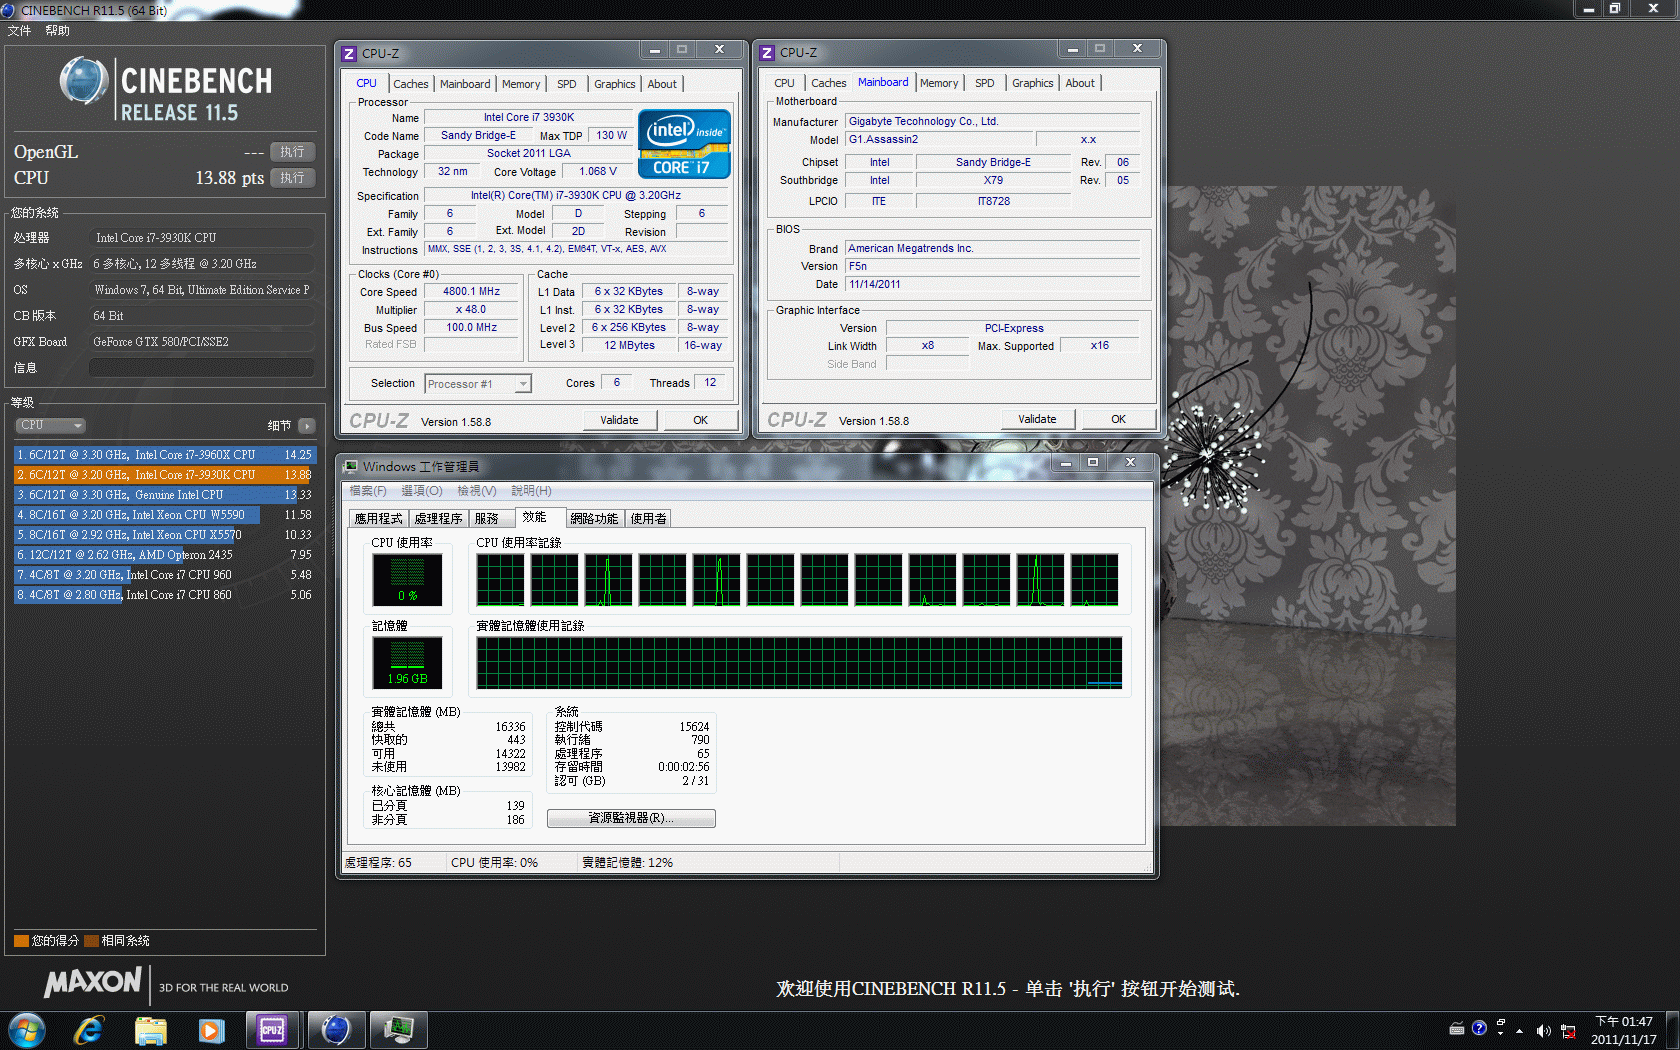This screenshot has width=1680, height=1050.
Task: Open the Cinebench 帮助 menu
Action: point(57,31)
